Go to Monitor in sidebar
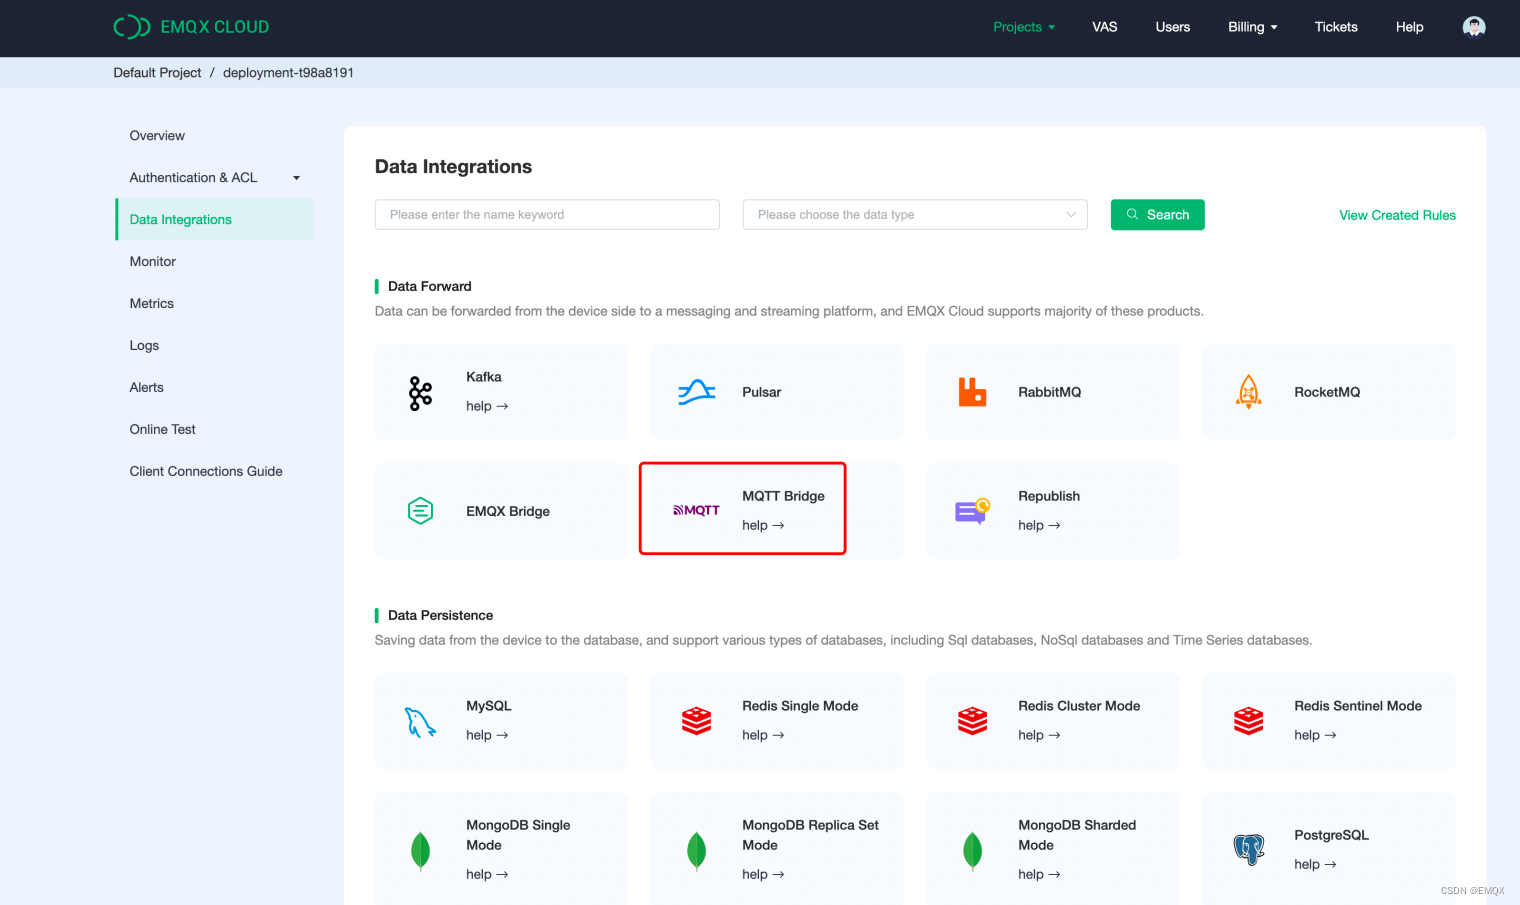 coord(153,262)
